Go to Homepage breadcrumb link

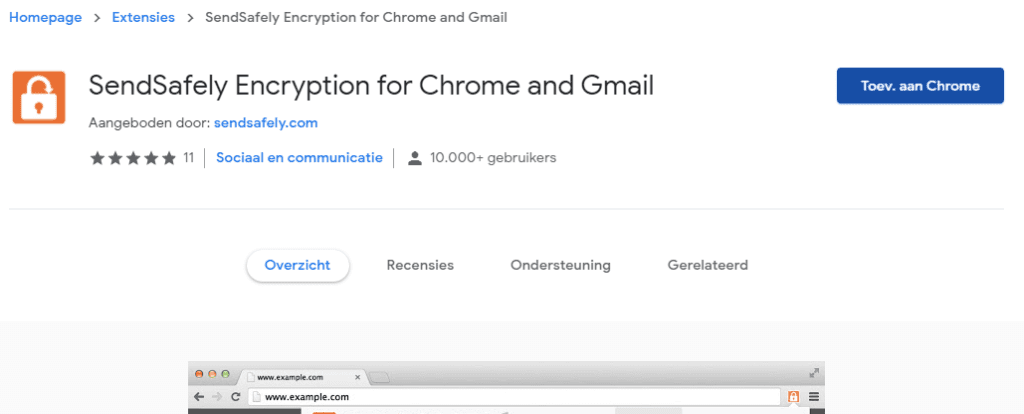click(45, 18)
